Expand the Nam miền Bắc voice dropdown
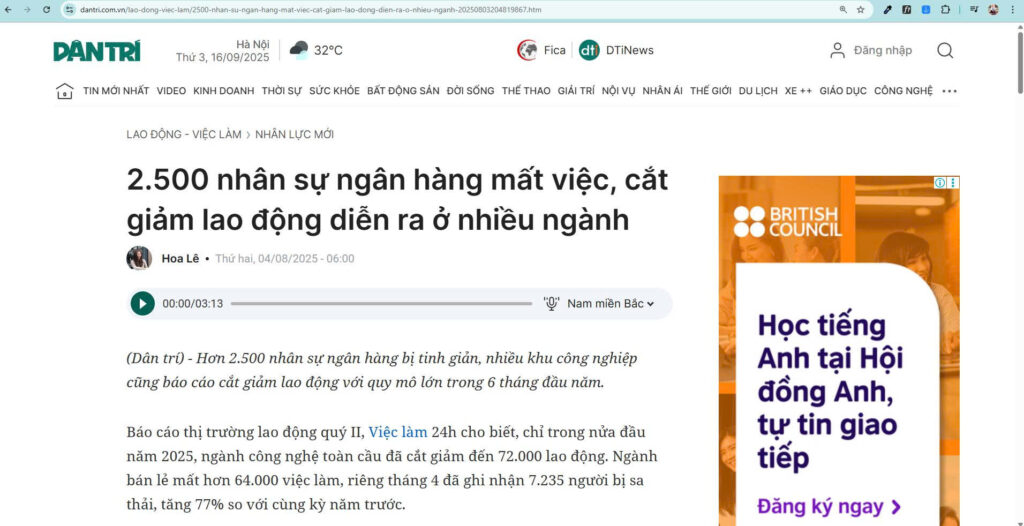The image size is (1024, 526). (x=610, y=303)
